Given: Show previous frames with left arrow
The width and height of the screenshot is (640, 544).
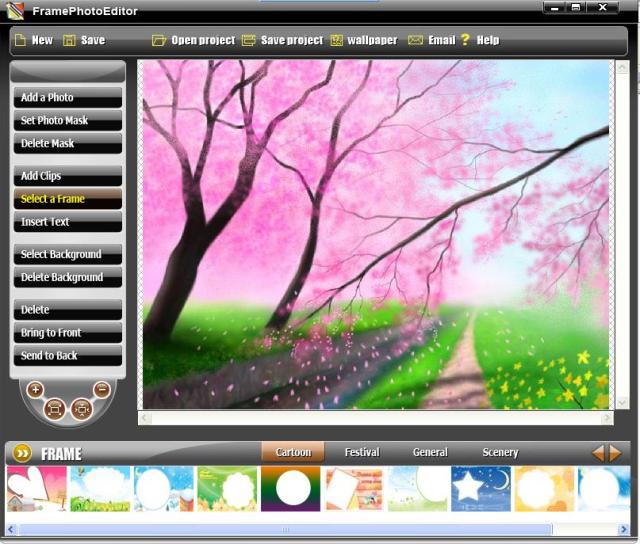Looking at the screenshot, I should tap(598, 453).
